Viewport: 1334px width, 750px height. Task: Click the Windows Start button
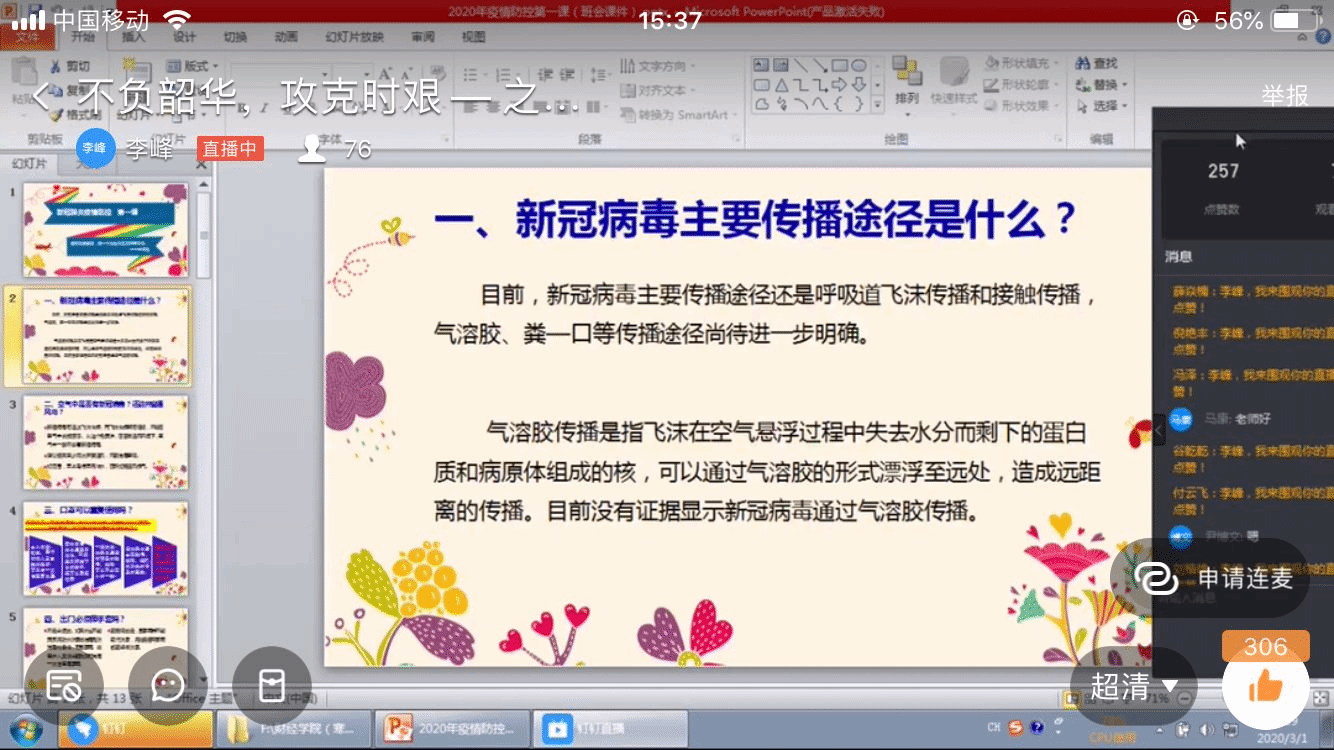26,729
